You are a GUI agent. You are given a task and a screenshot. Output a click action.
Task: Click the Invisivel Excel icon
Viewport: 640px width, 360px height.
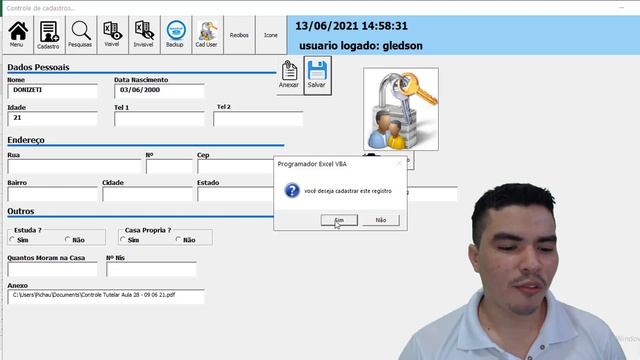[x=144, y=35]
